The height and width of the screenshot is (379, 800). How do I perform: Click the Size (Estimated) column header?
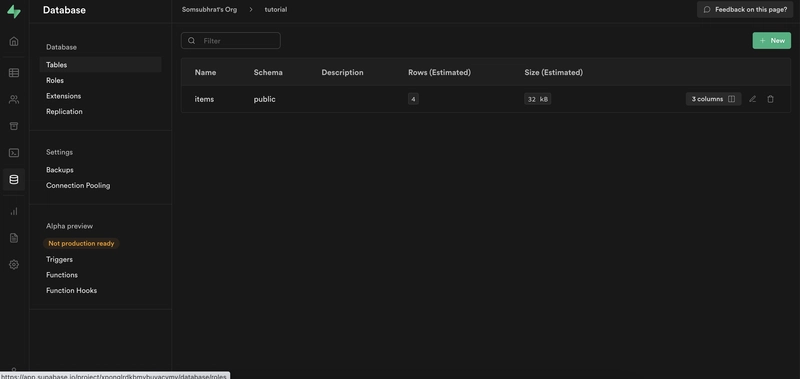click(x=554, y=72)
